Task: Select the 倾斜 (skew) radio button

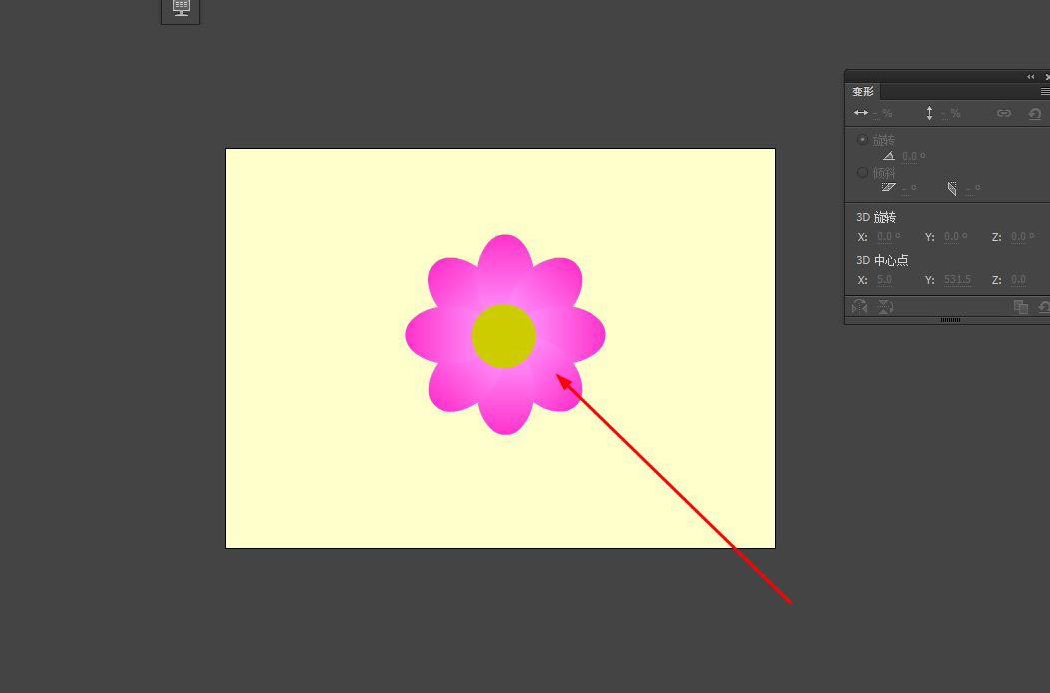Action: click(x=861, y=172)
